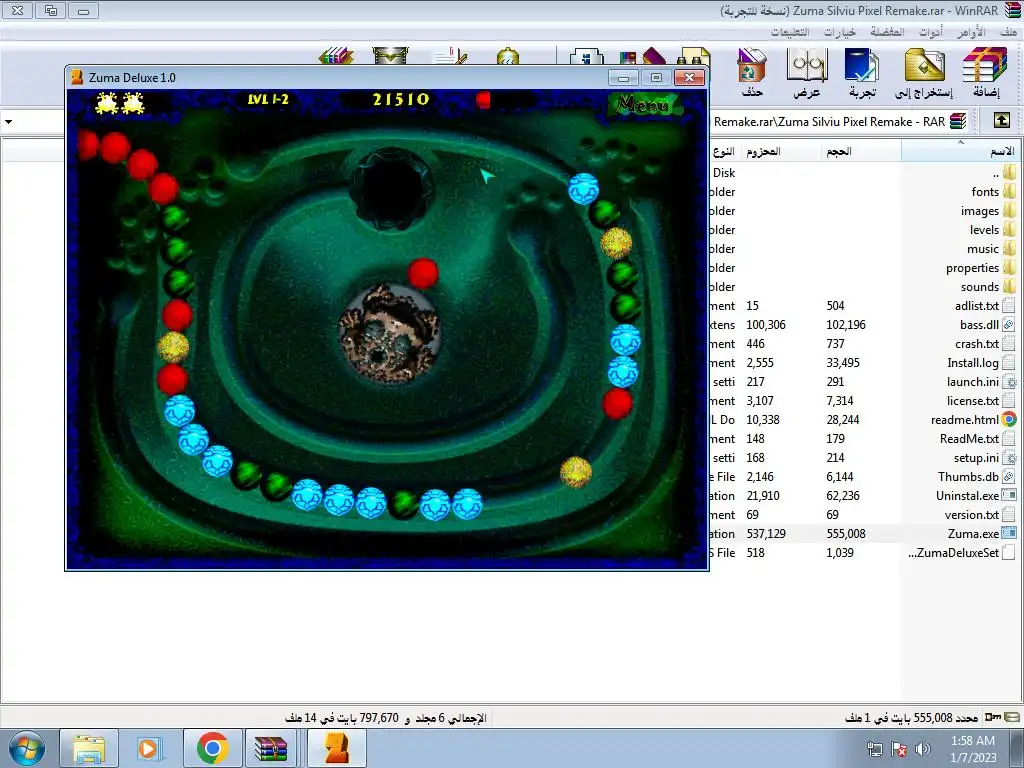Click the key icon in WinRAR status bar

(x=993, y=717)
